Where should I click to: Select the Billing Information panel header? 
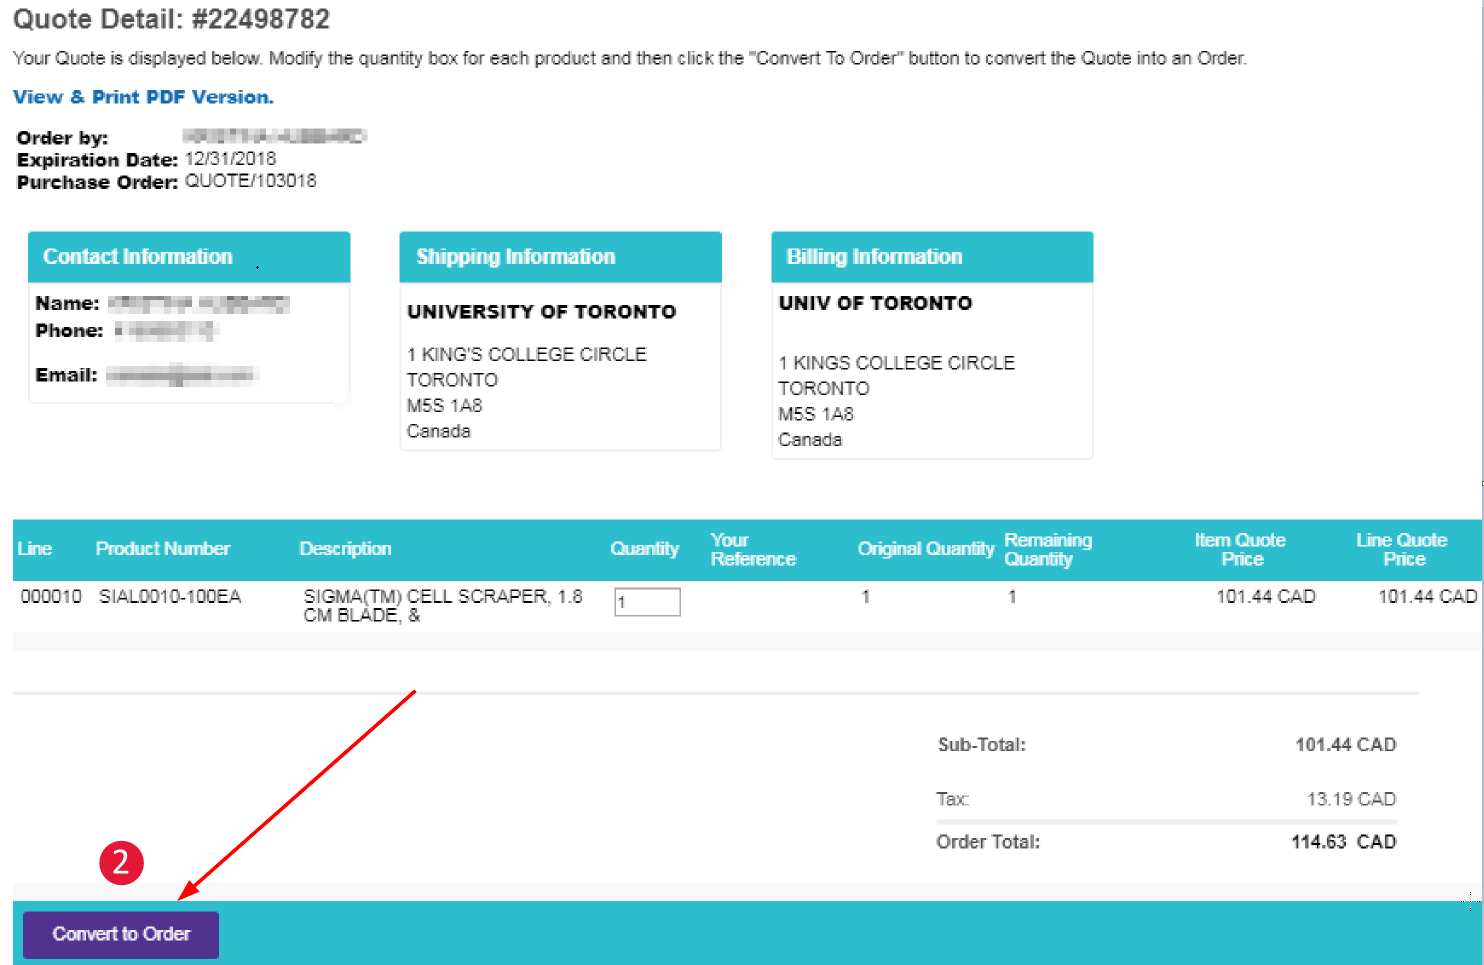874,257
